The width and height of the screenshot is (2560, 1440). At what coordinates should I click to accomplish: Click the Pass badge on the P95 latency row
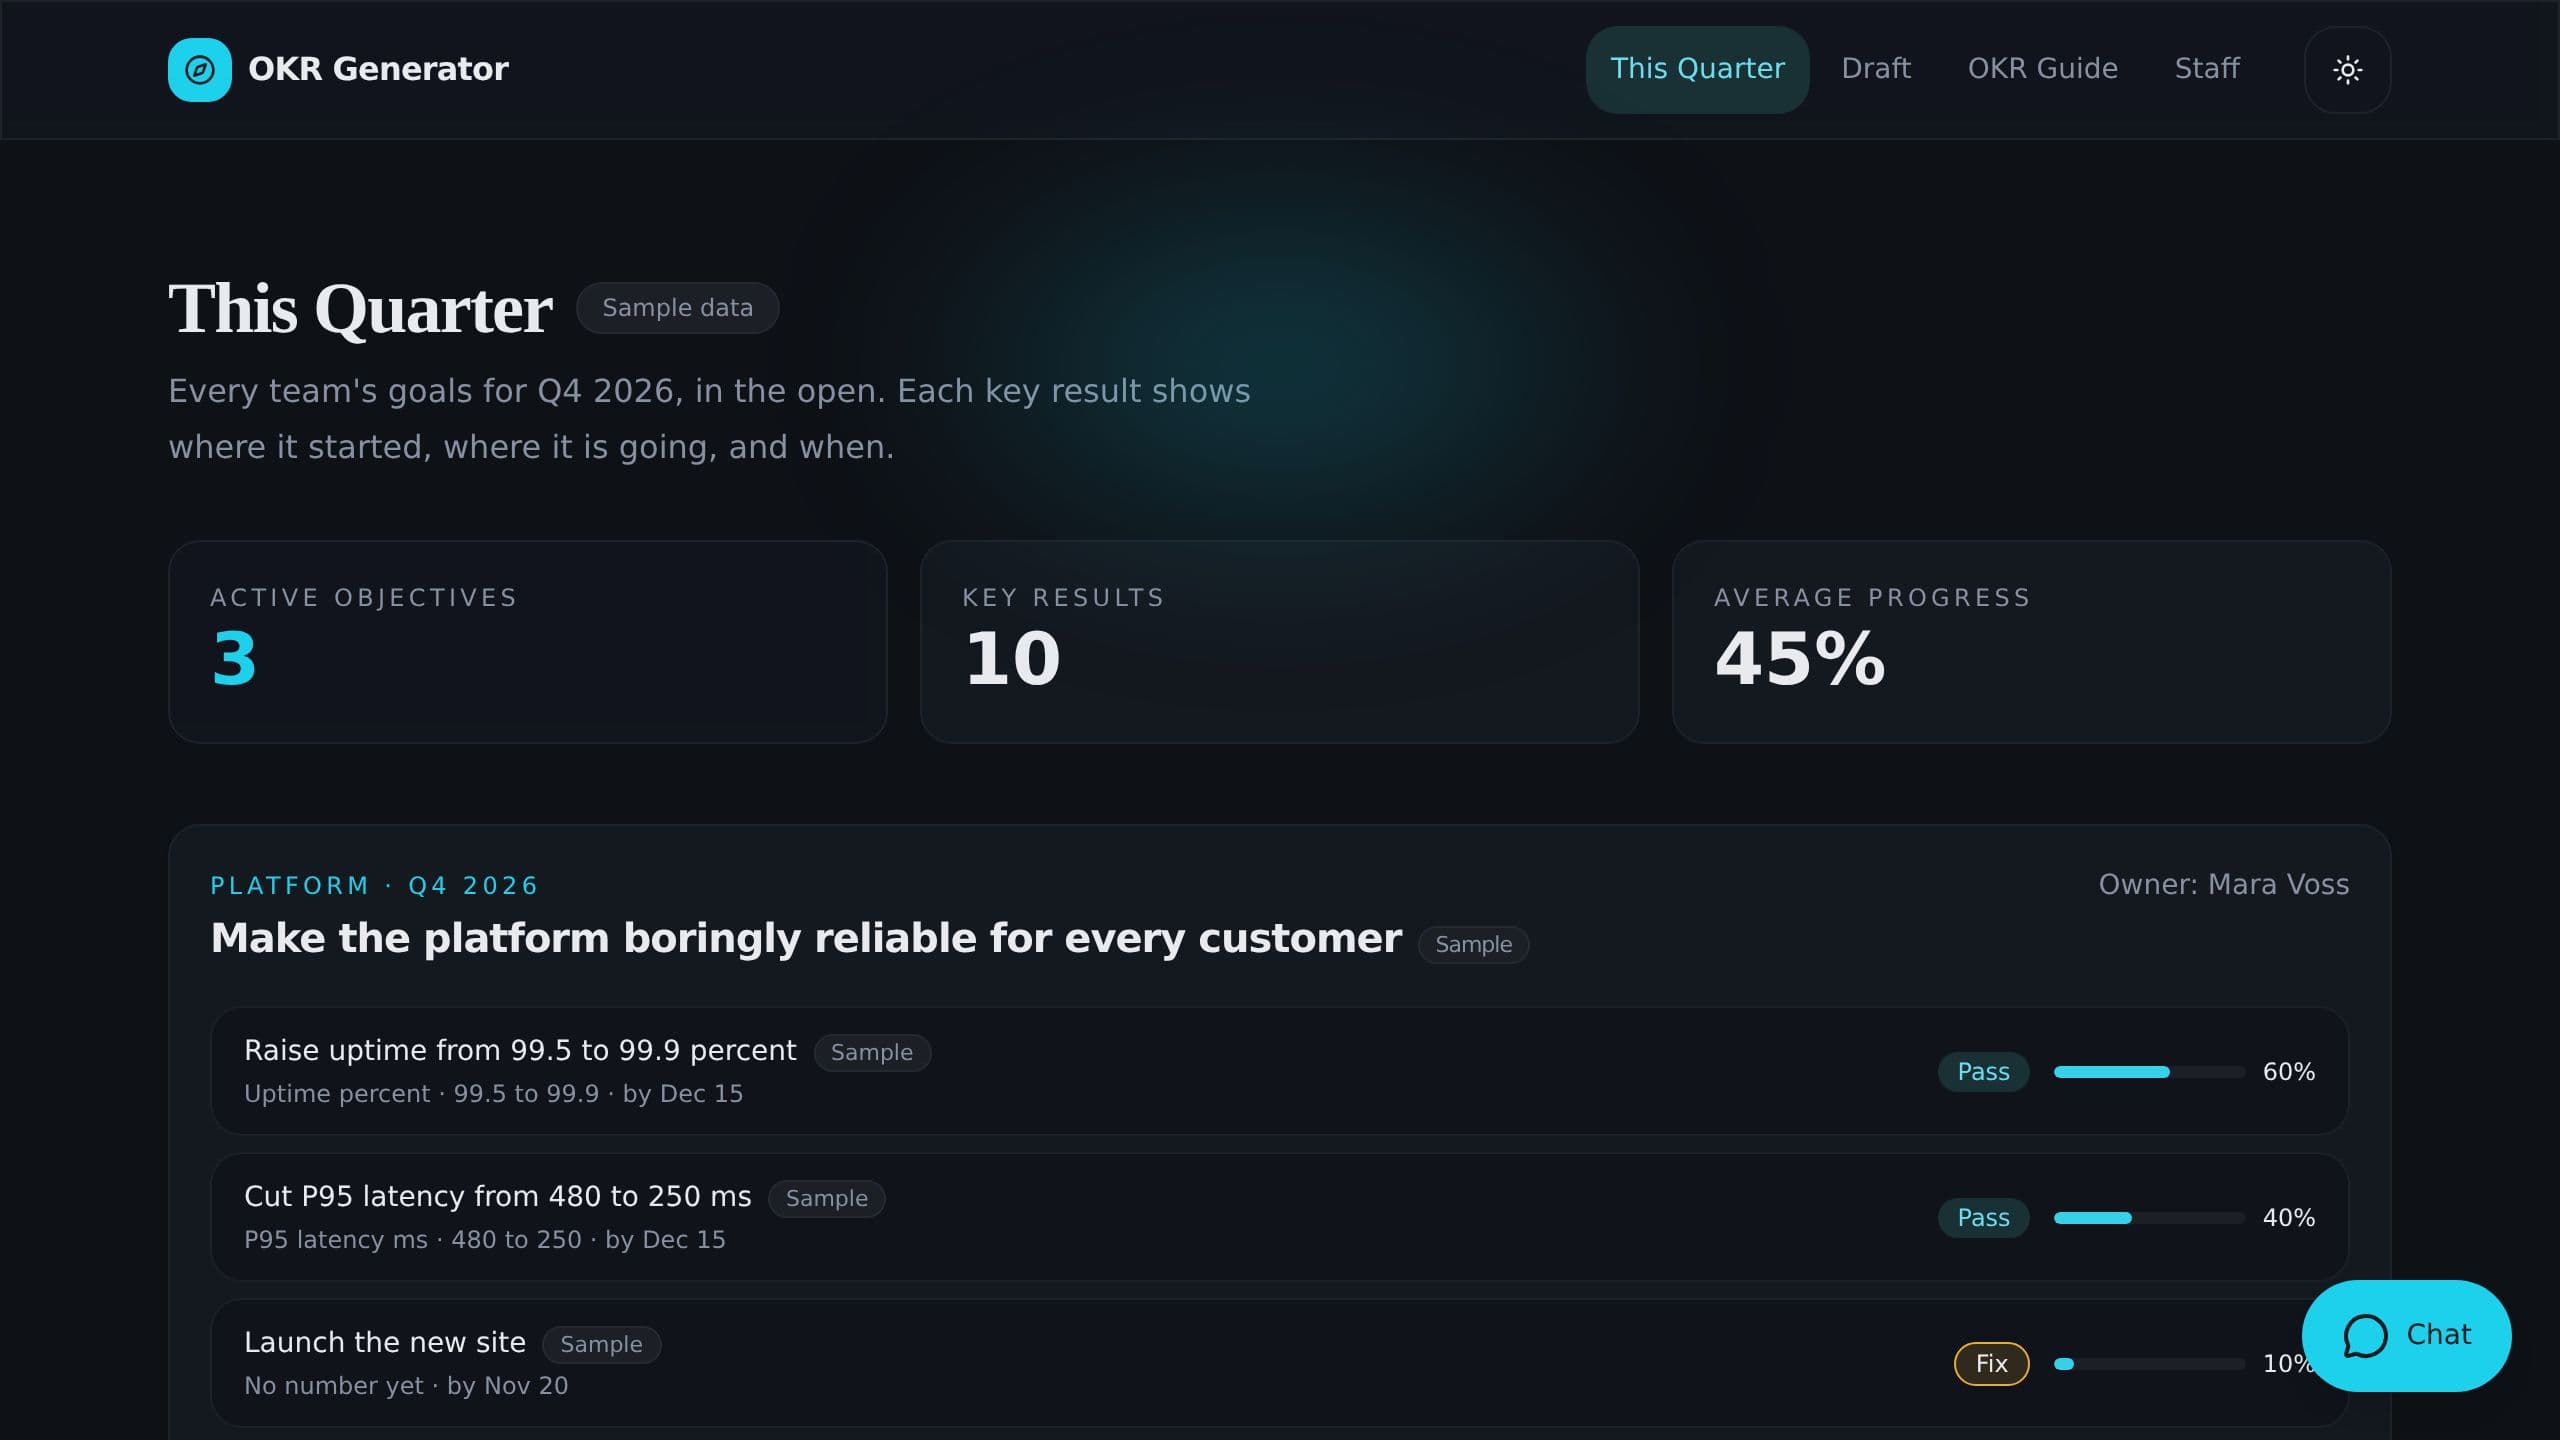[1983, 1218]
